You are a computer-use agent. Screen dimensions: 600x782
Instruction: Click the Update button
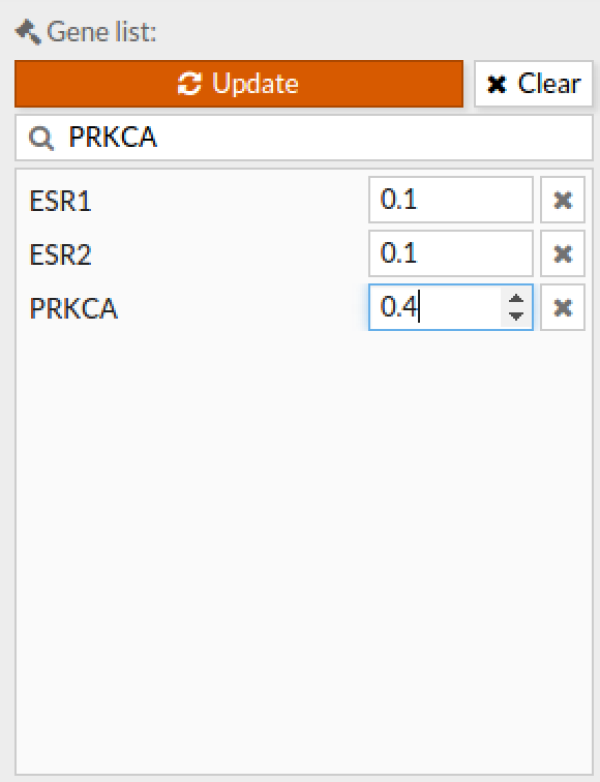(238, 84)
